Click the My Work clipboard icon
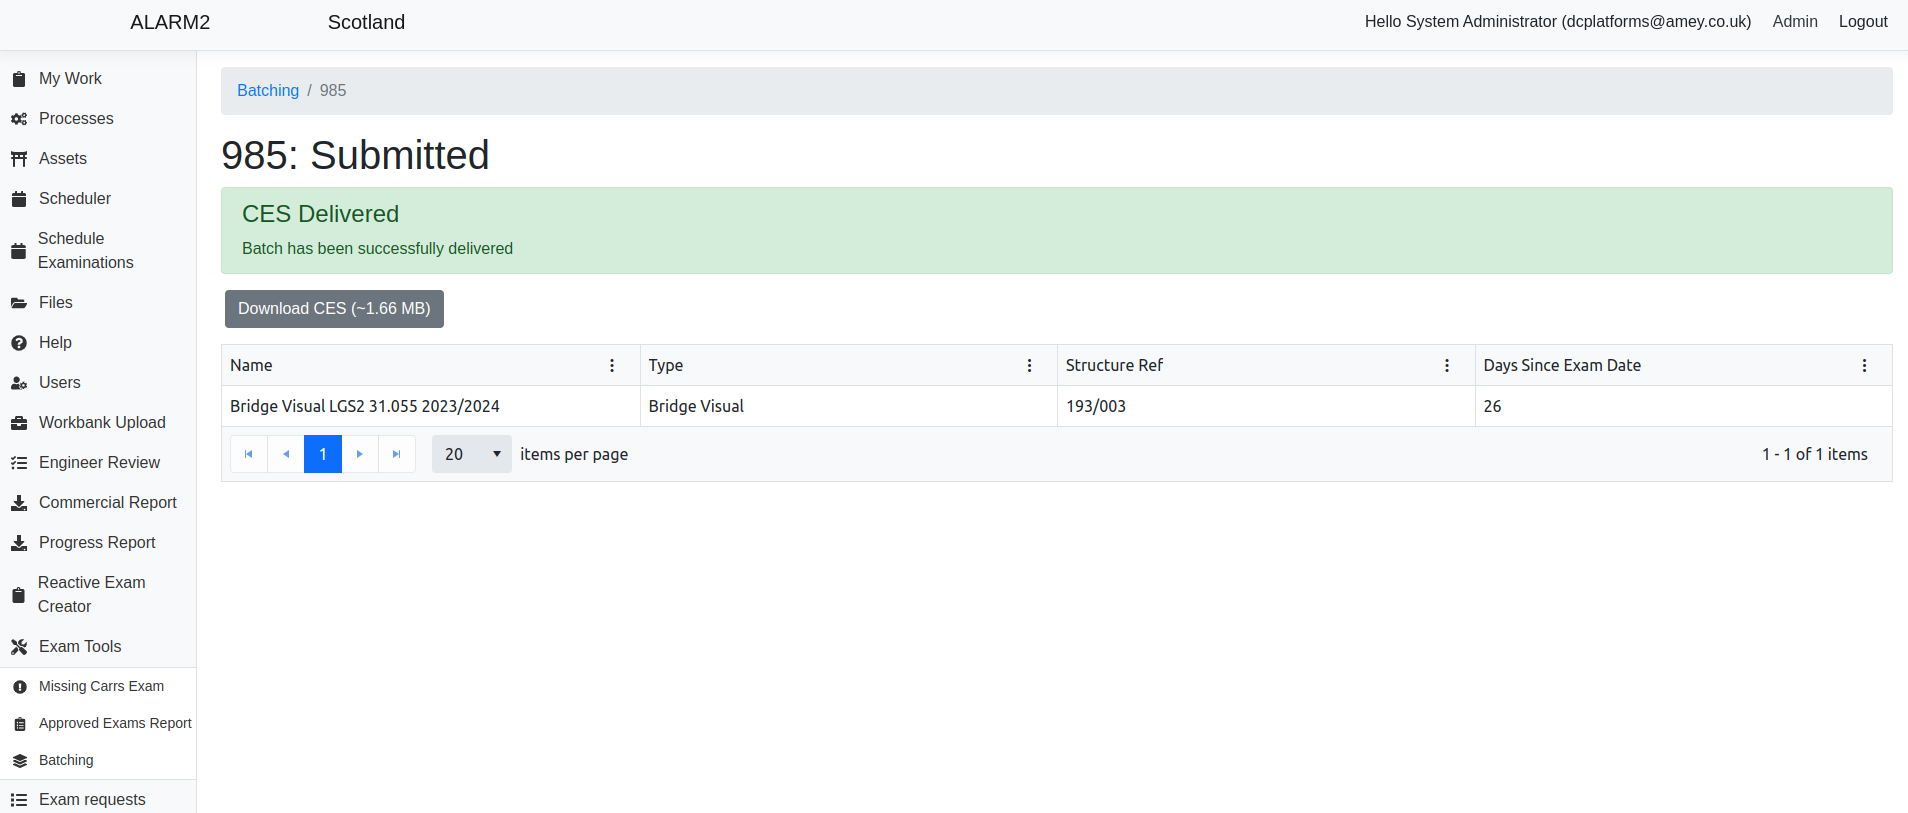The image size is (1908, 813). tap(19, 79)
